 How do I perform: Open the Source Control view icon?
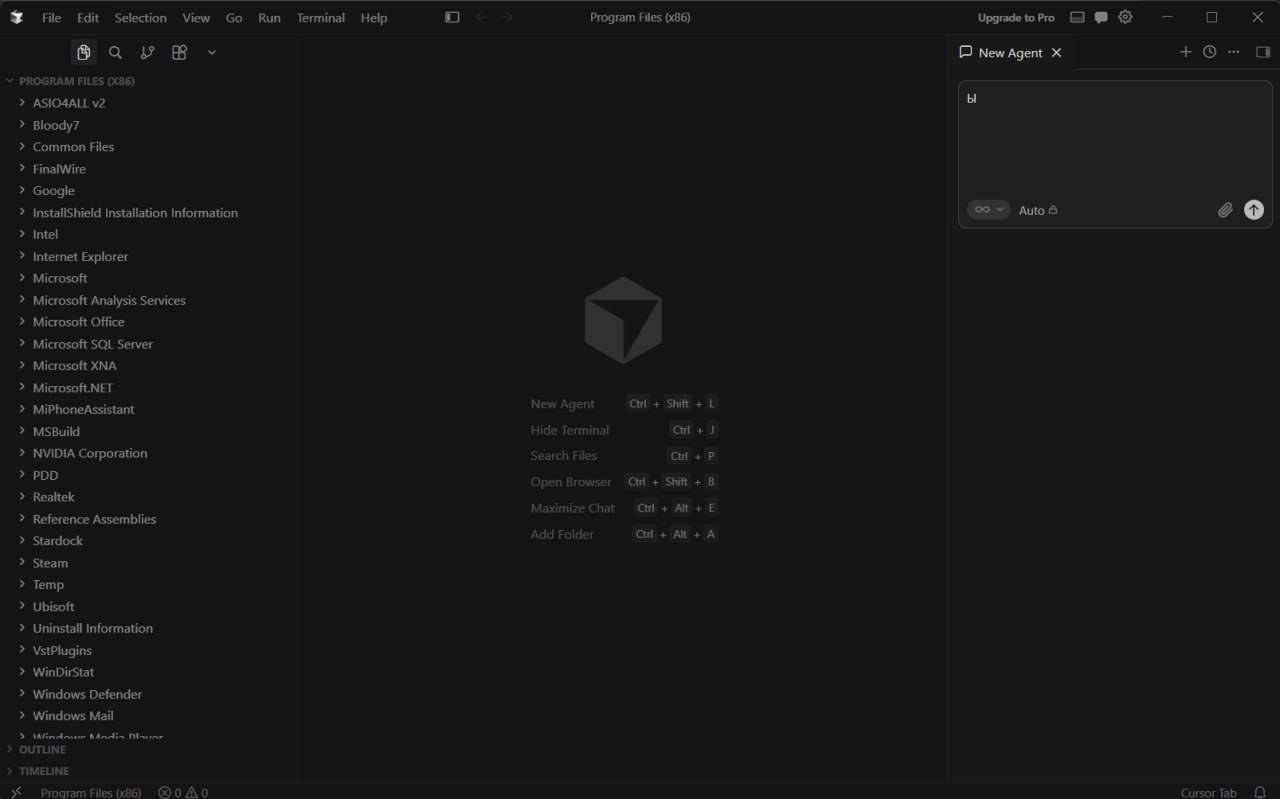148,52
